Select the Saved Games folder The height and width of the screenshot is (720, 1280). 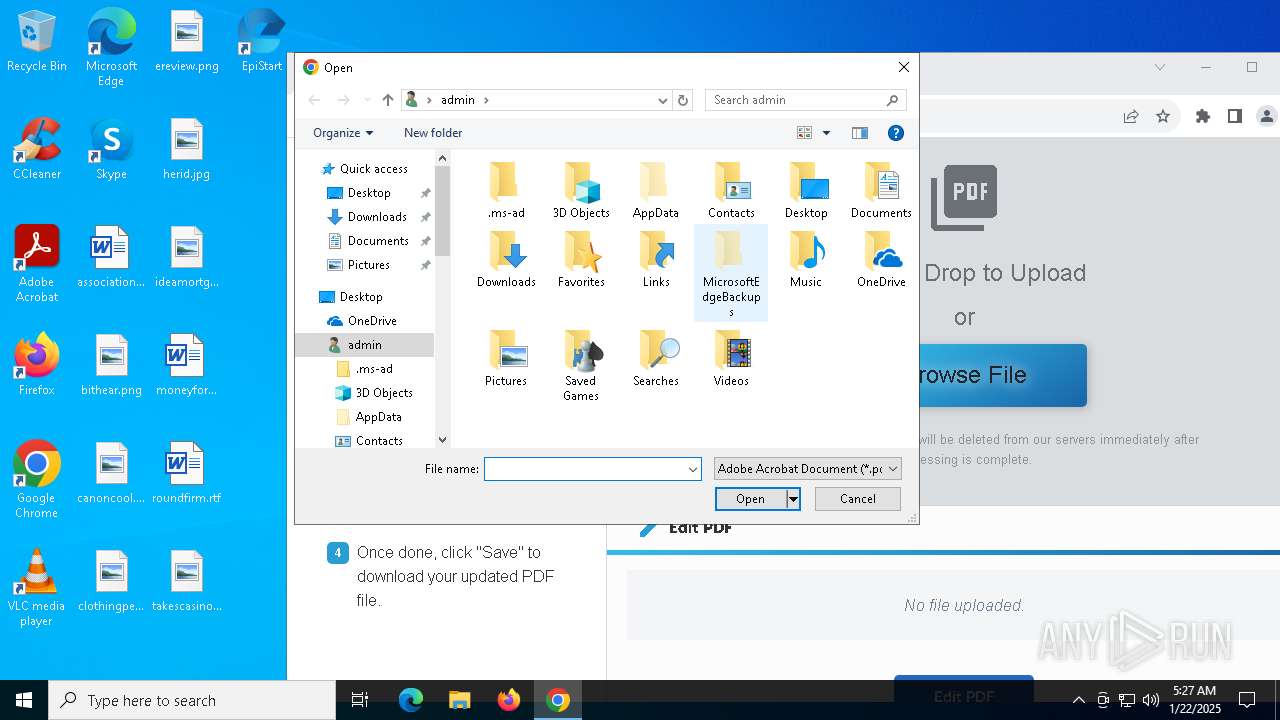581,365
